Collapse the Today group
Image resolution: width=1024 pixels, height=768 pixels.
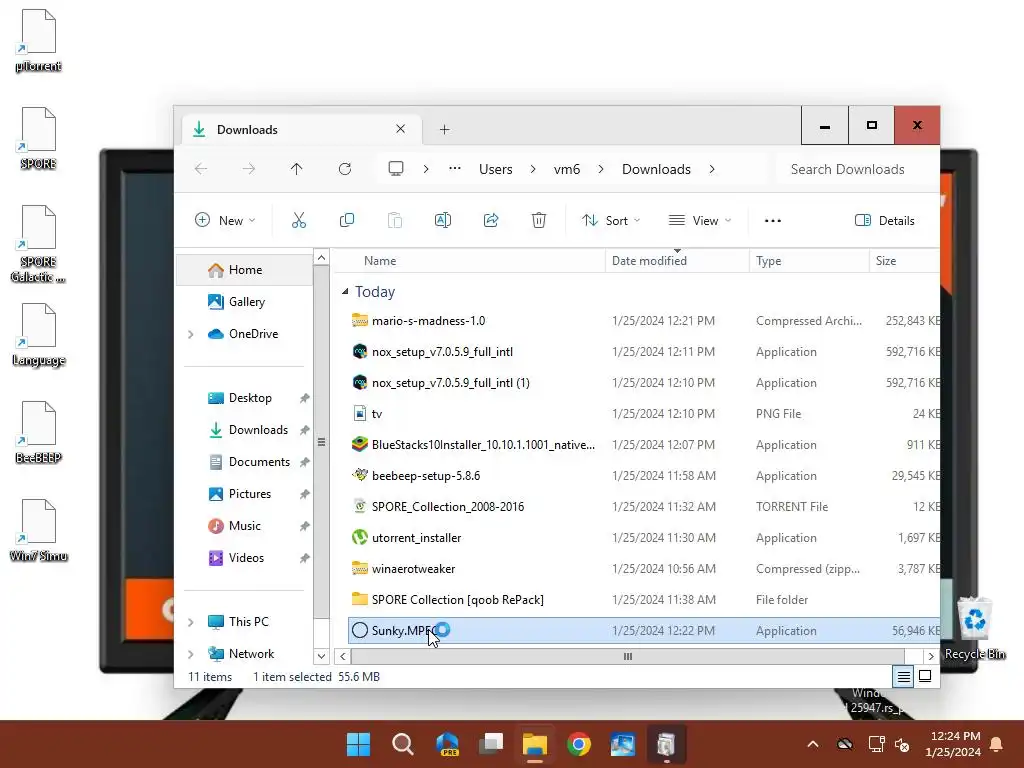pyautogui.click(x=345, y=292)
